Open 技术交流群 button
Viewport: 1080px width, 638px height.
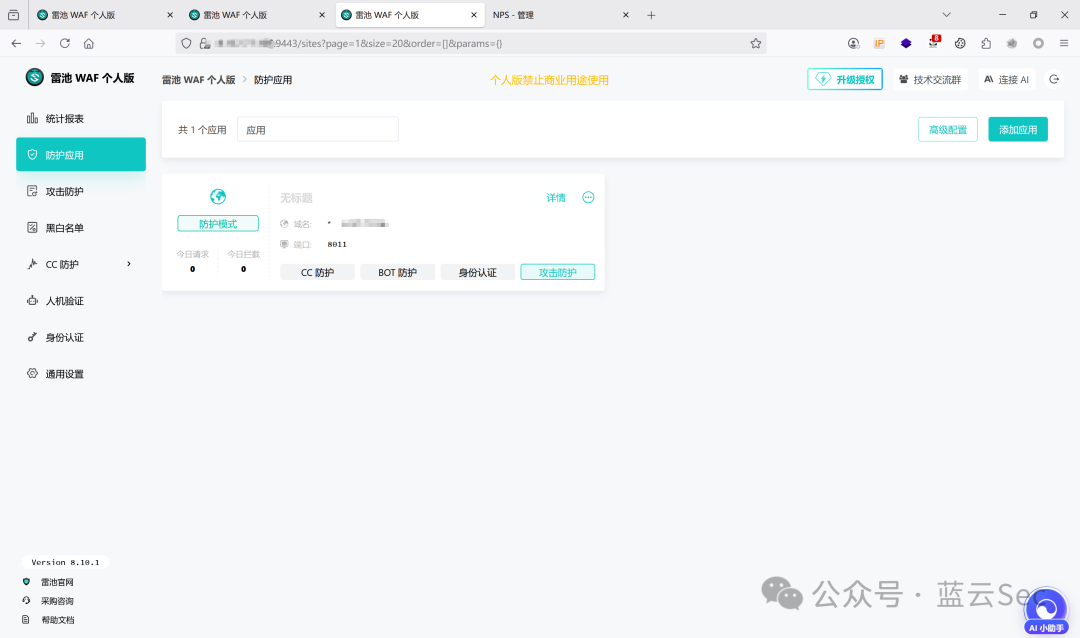(930, 79)
